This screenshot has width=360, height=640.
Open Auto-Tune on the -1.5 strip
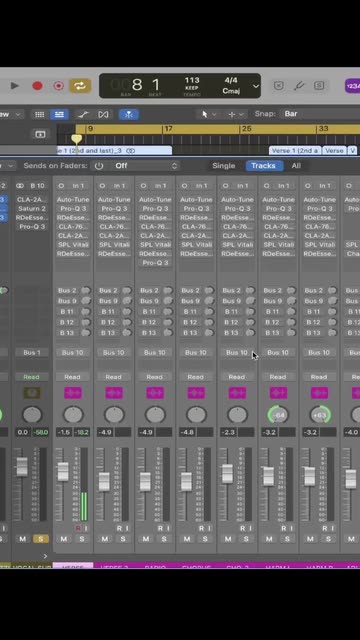click(73, 200)
